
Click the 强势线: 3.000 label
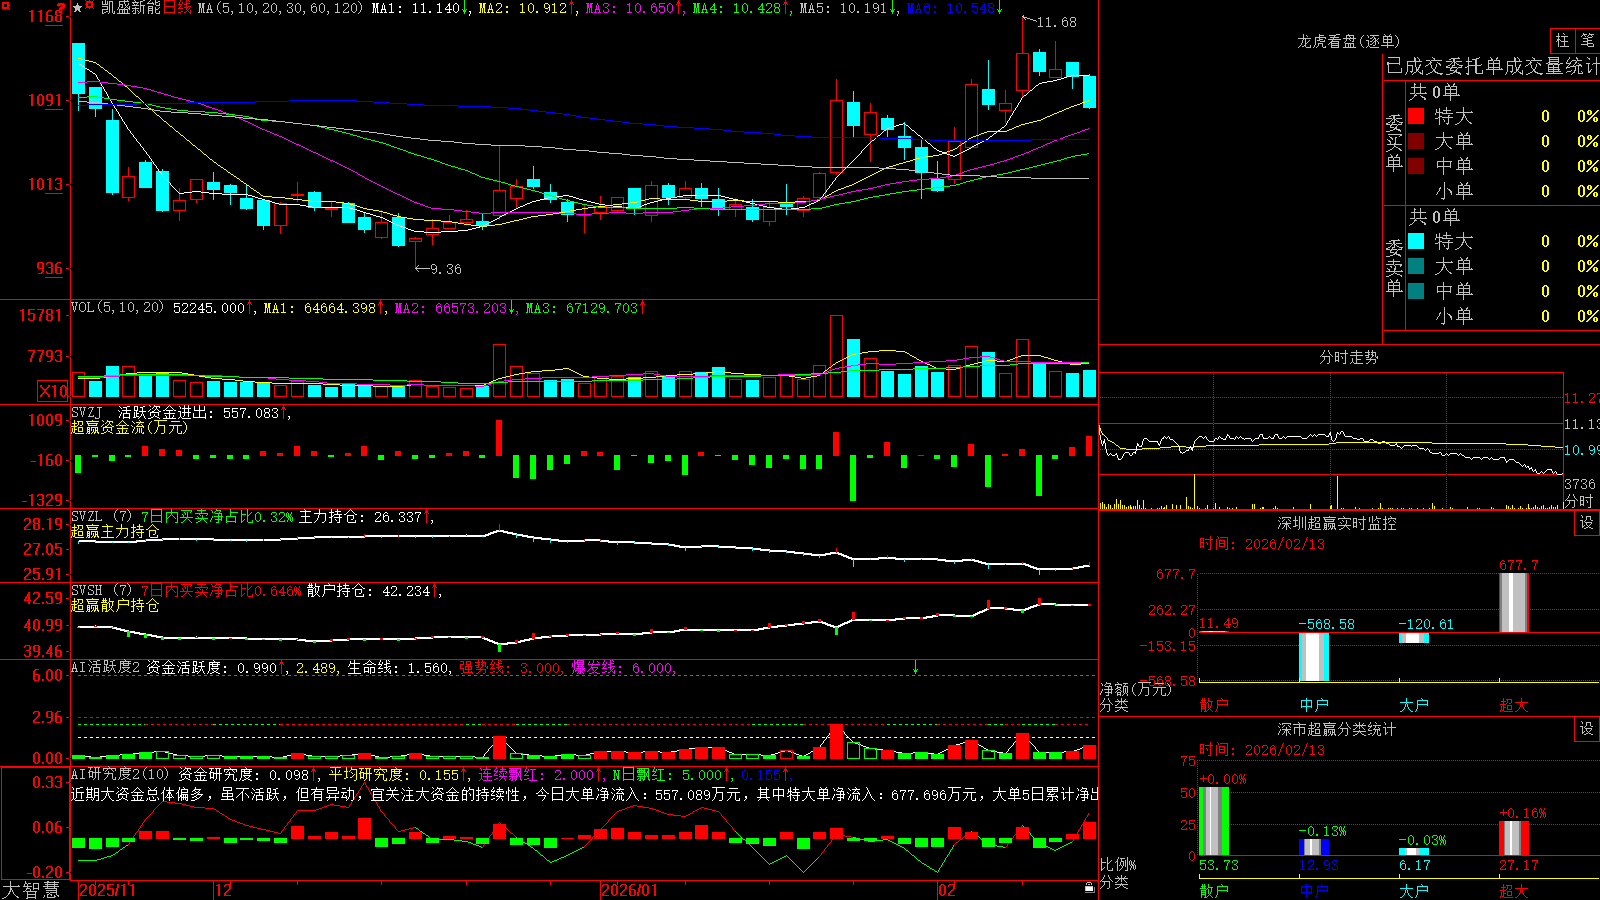[509, 668]
